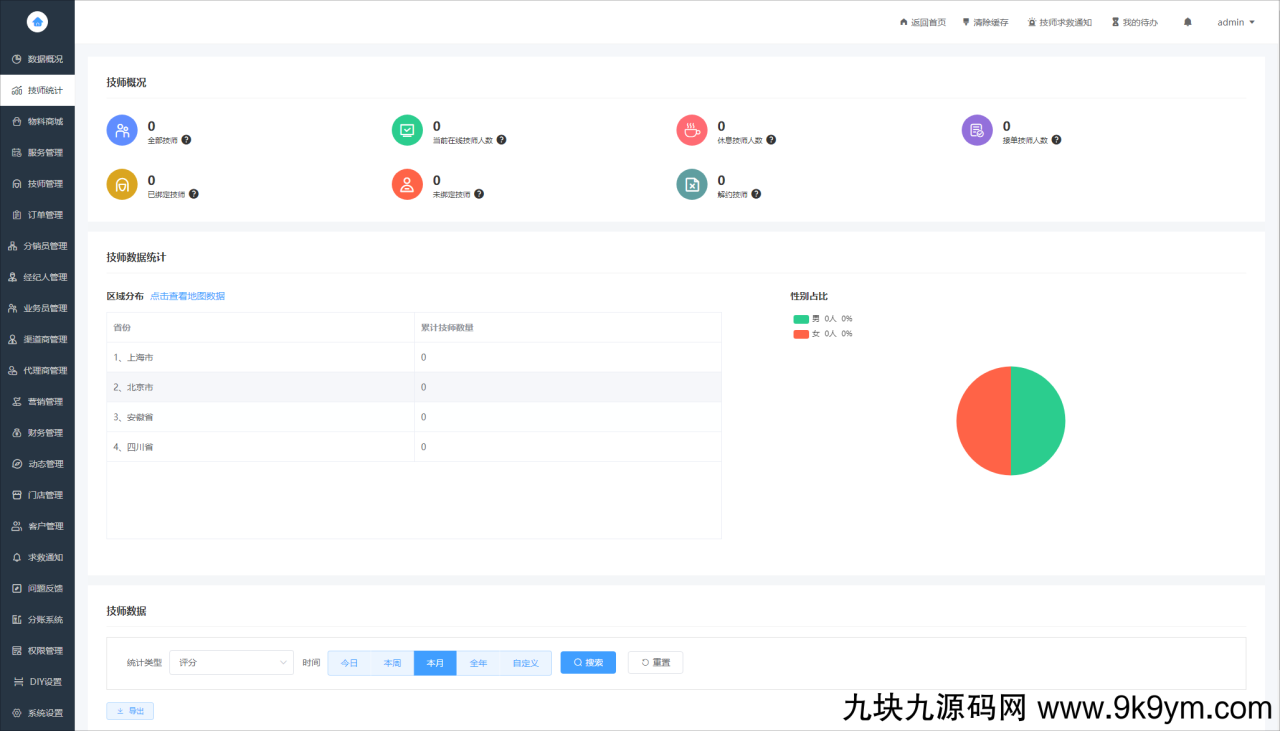Open 系统设置 in the sidebar
This screenshot has height=731, width=1280.
click(x=37, y=713)
